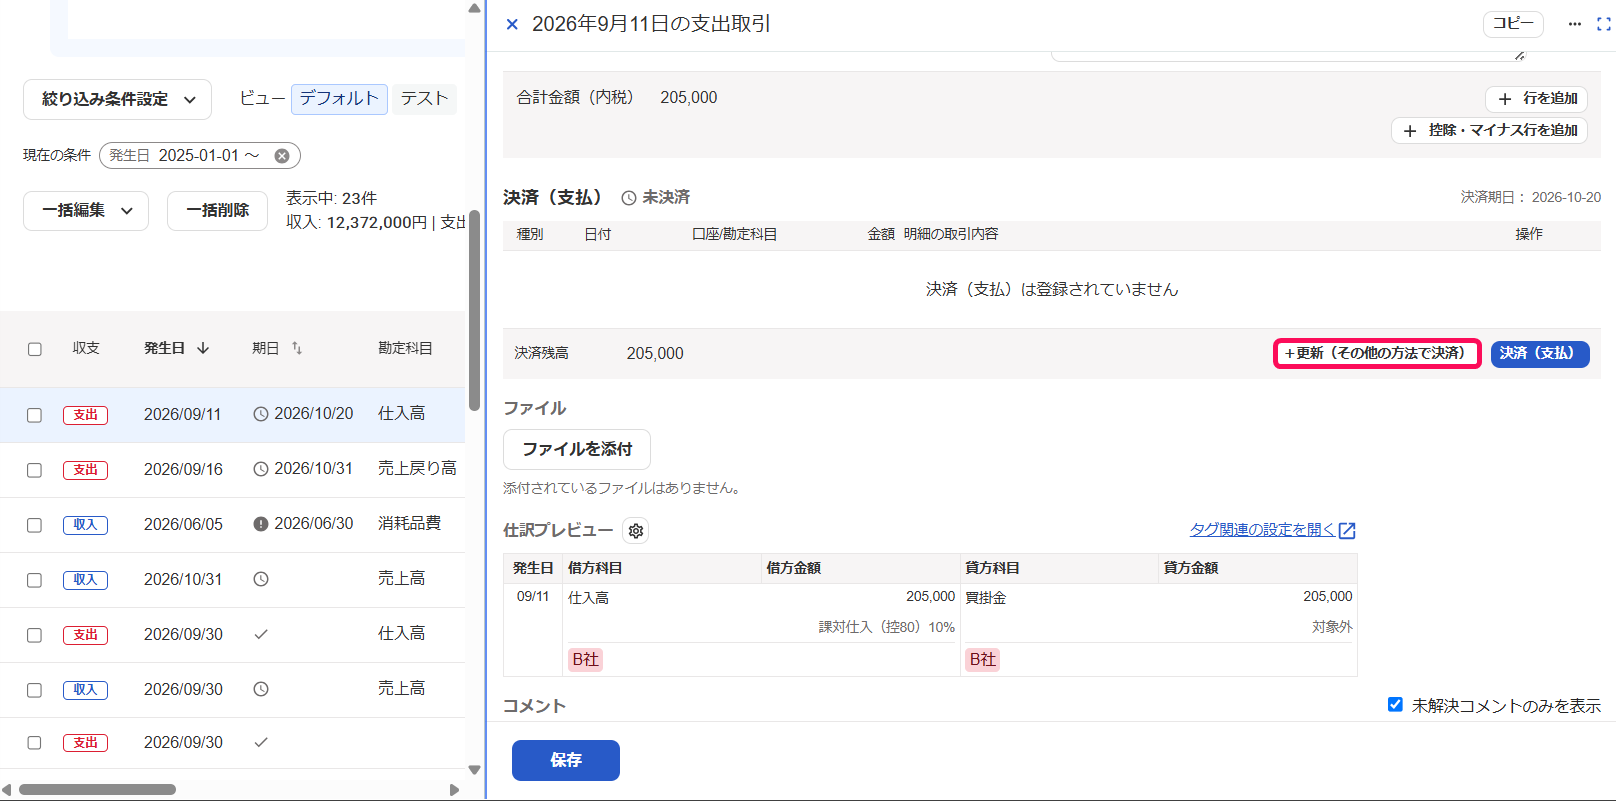
Task: Switch to the デフォルト view tab
Action: pyautogui.click(x=339, y=99)
